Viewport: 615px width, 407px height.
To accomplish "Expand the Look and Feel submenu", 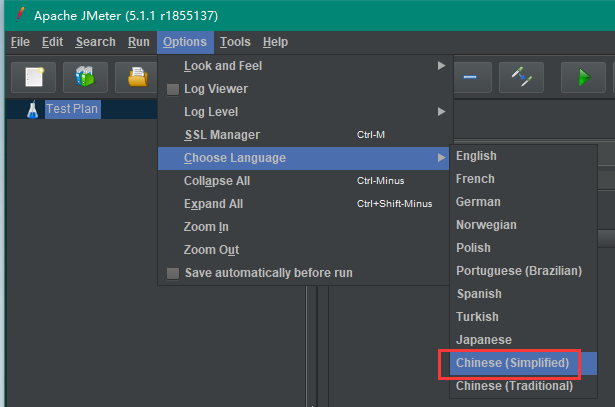I will tap(303, 66).
